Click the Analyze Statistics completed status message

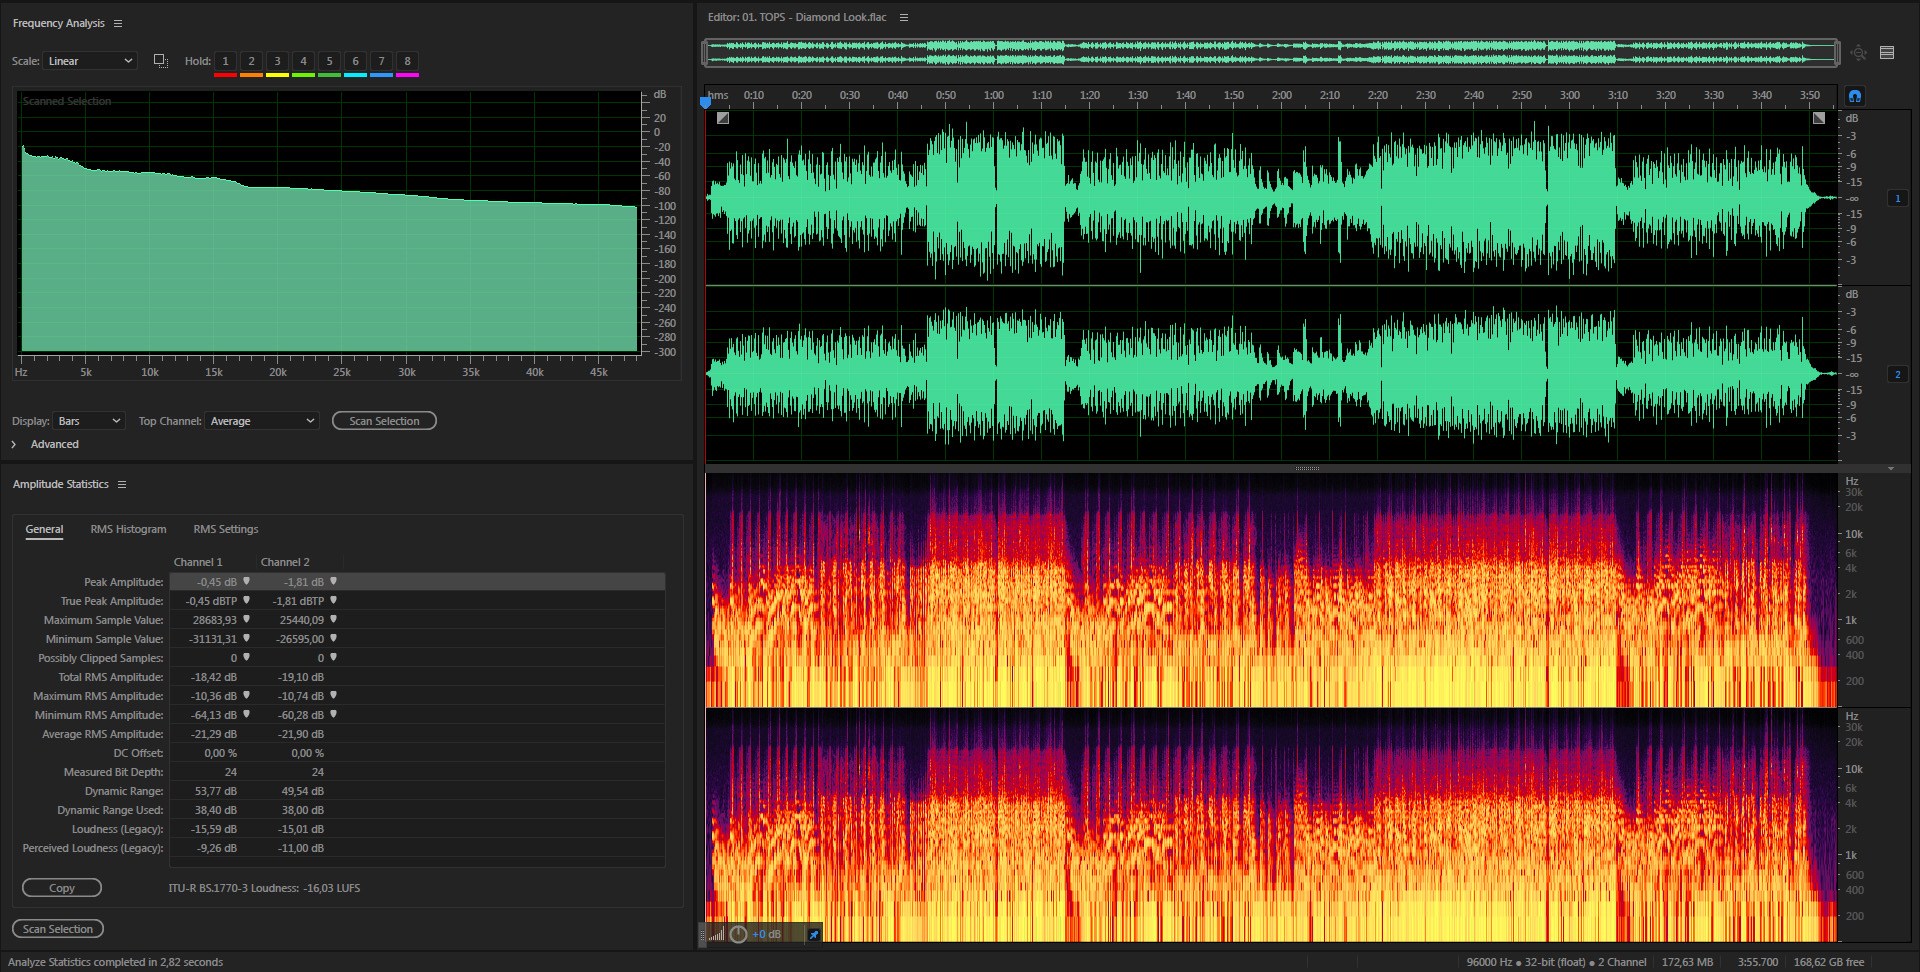click(x=116, y=962)
